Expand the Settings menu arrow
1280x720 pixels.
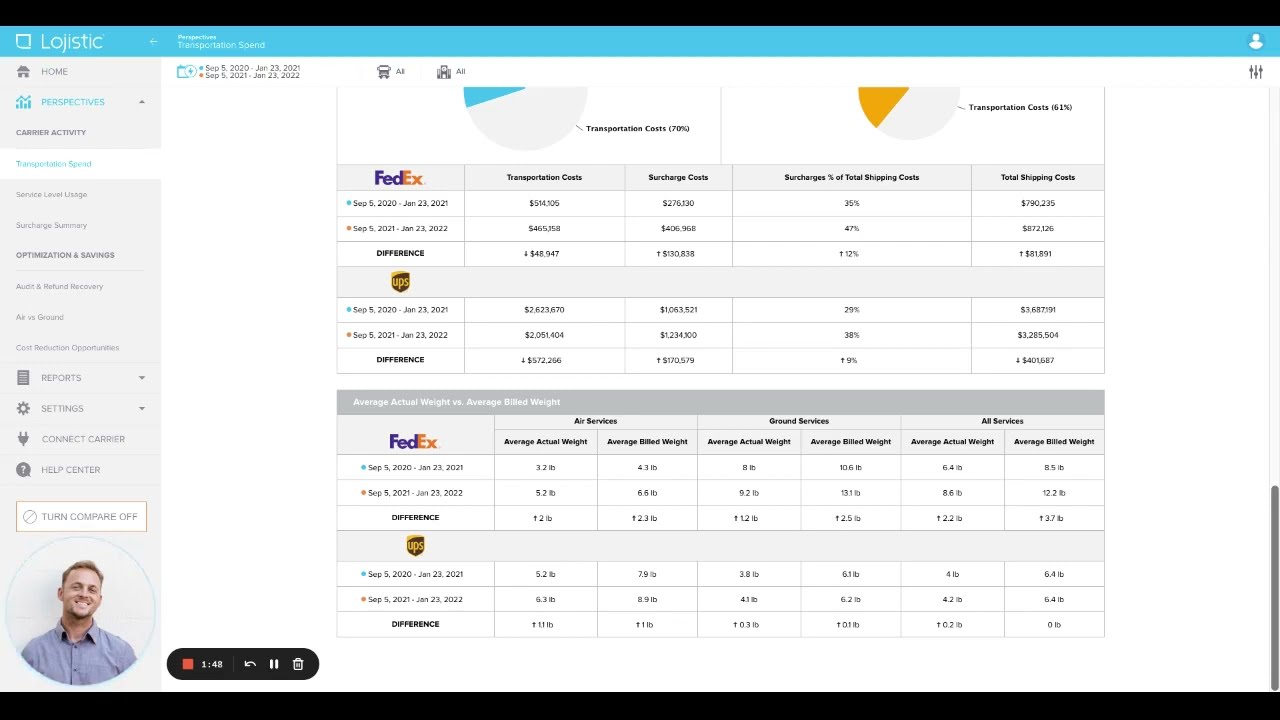pos(142,408)
